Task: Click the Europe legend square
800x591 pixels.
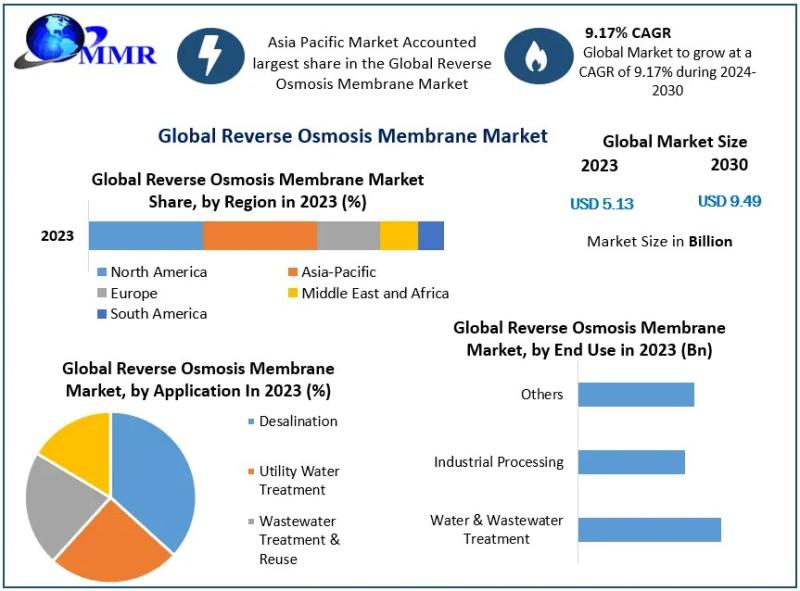Action: 101,294
